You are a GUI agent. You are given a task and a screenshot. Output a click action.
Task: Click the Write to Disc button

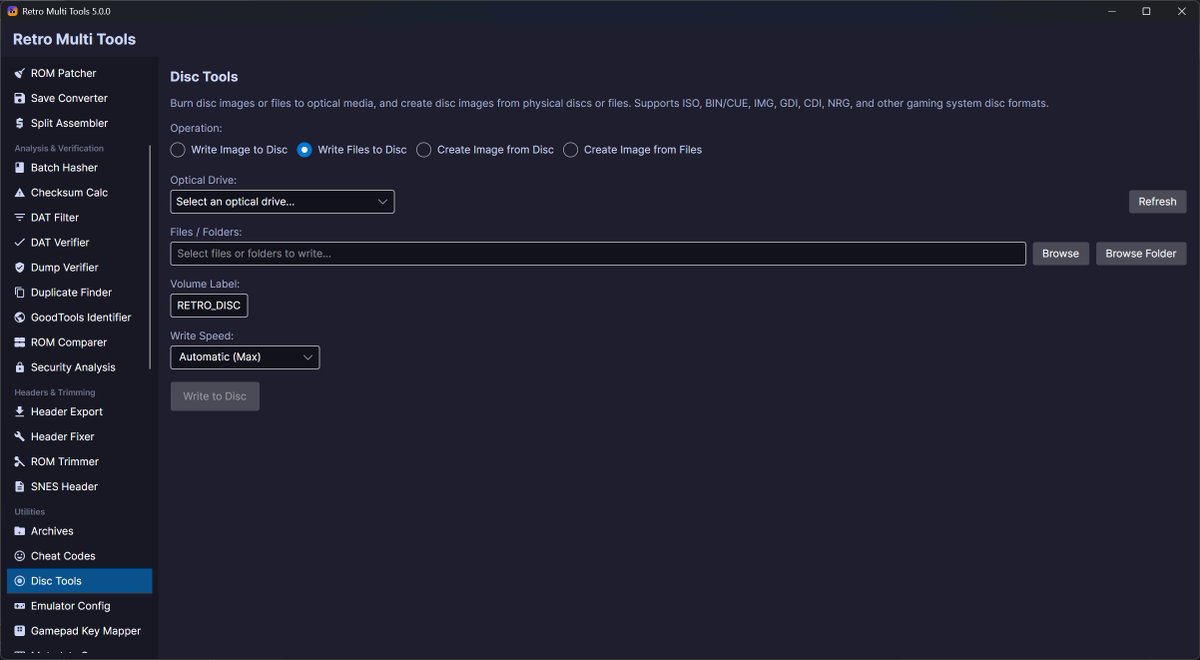[x=215, y=396]
